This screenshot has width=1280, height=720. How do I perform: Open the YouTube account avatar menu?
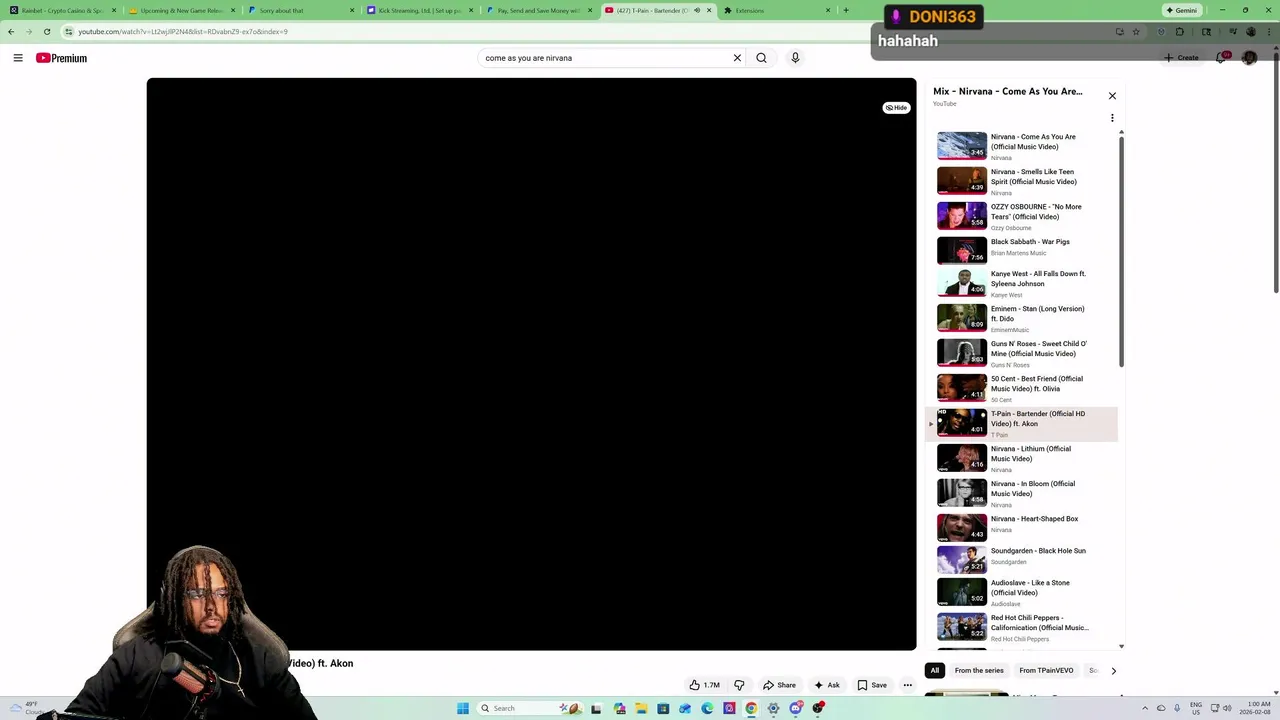tap(1249, 58)
